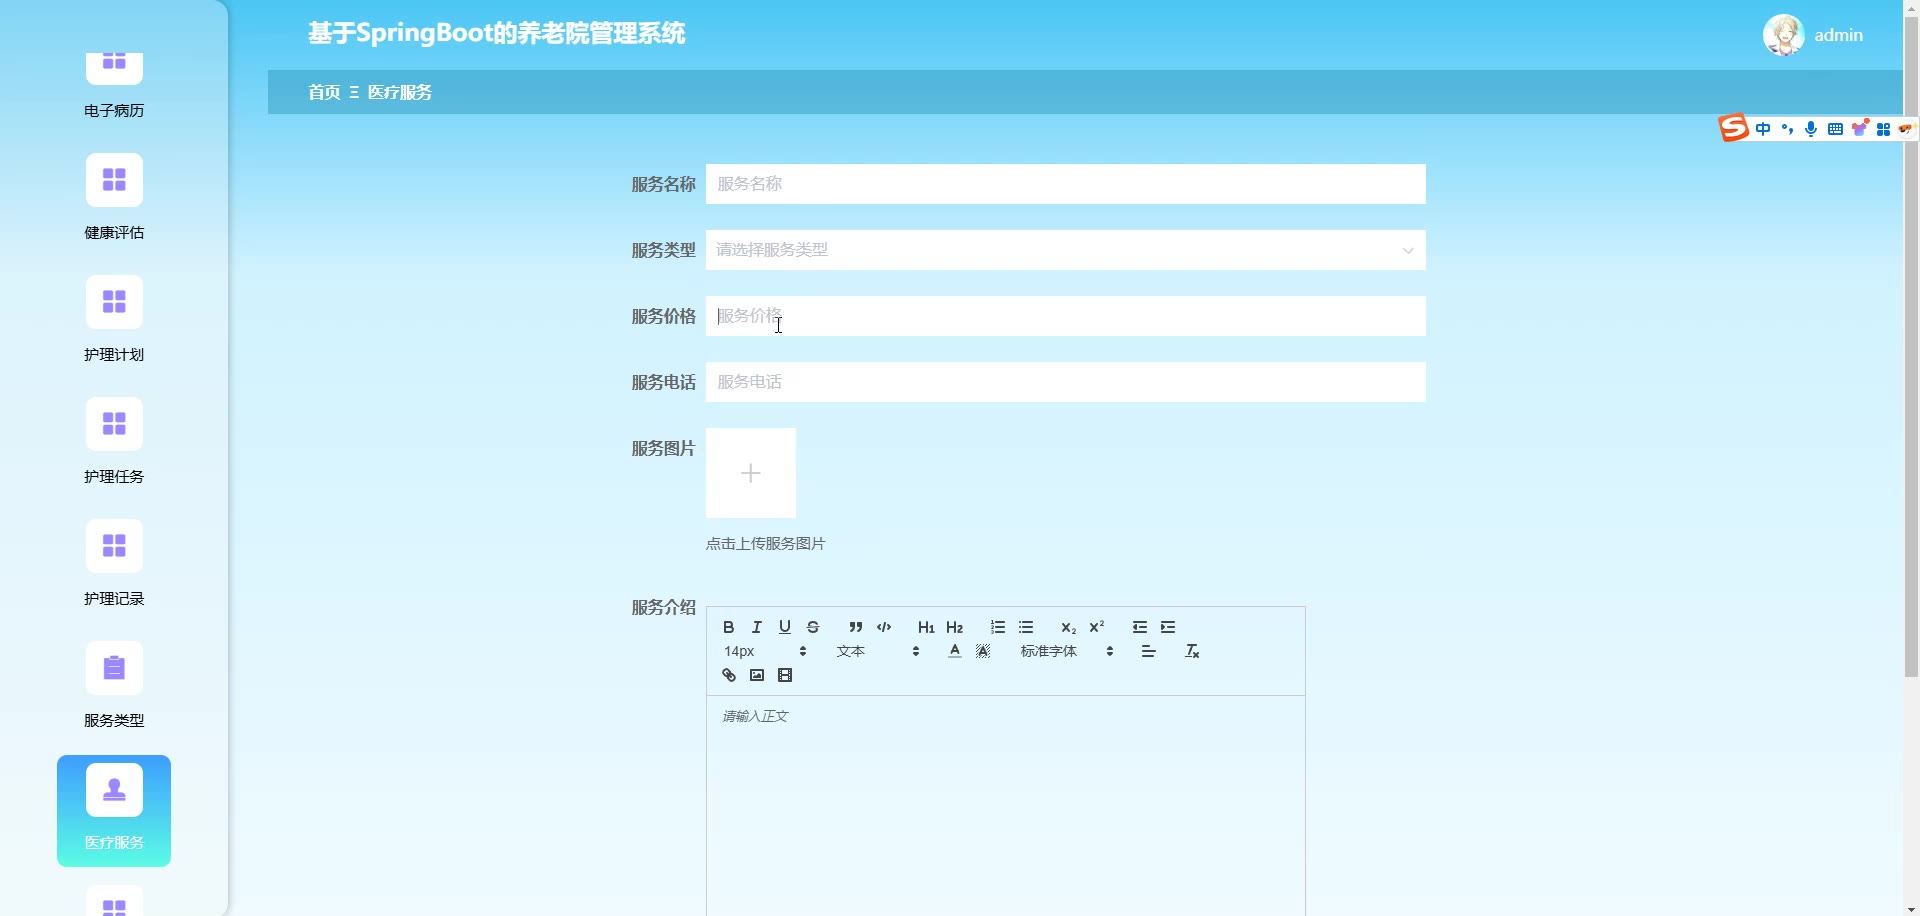Start an ordered numbered list

pos(998,627)
